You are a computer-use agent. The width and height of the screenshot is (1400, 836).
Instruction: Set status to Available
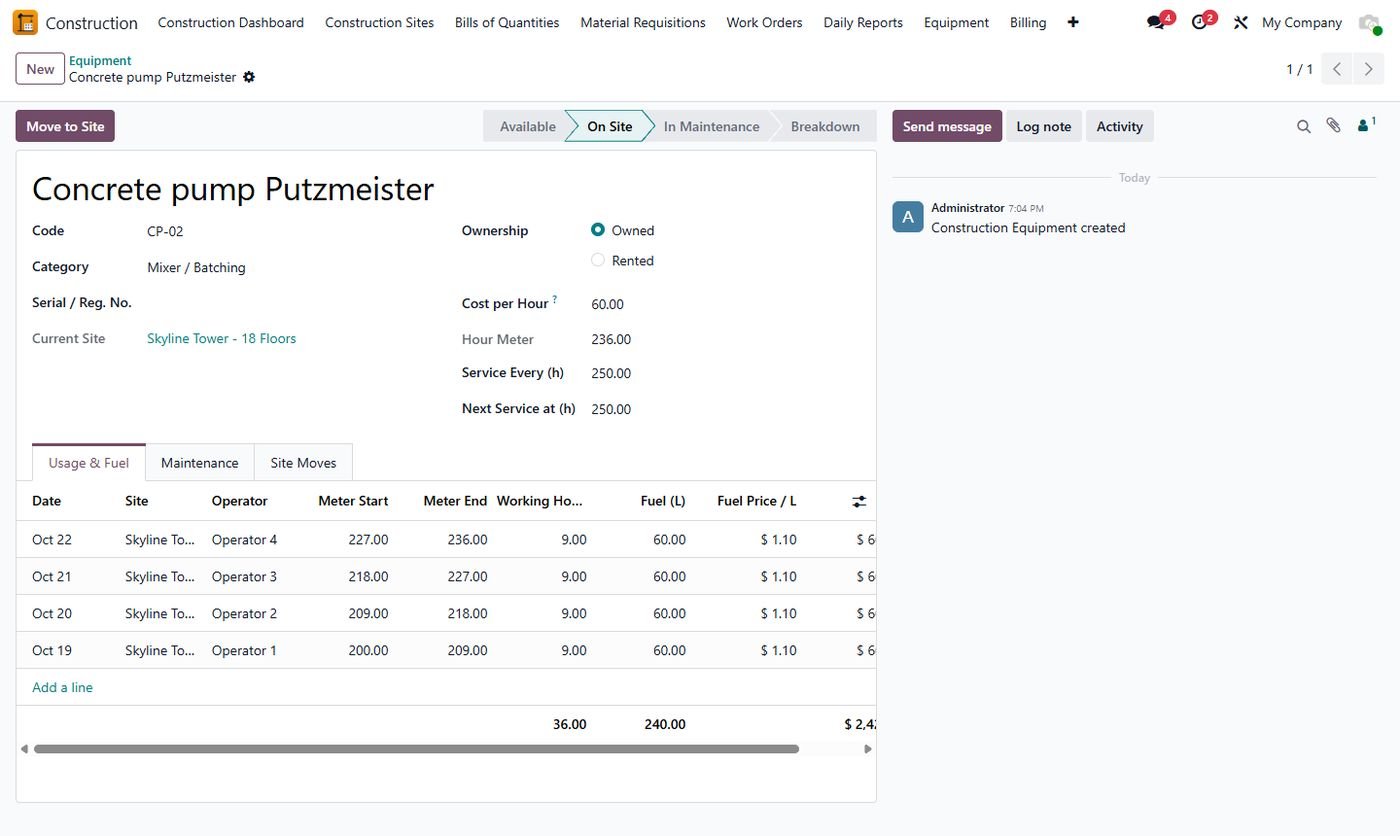coord(527,126)
